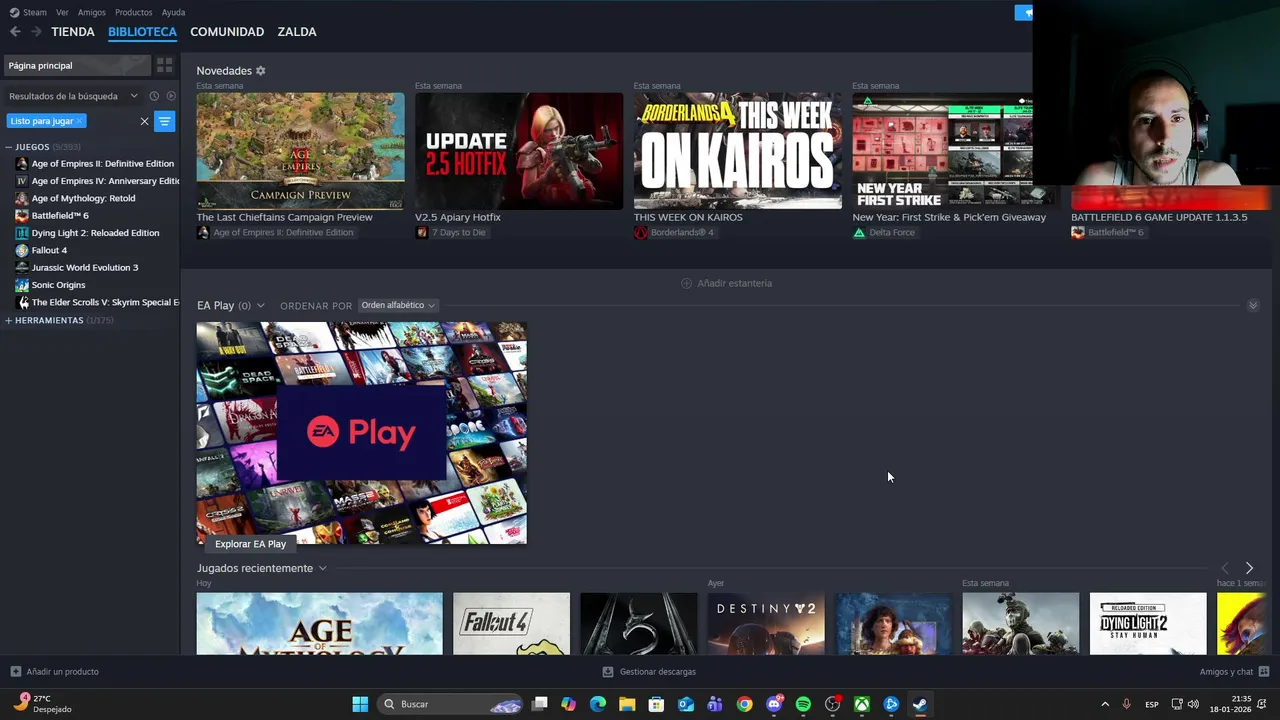Open Amigos y chat icon
Viewport: 1280px width, 720px height.
[1264, 672]
